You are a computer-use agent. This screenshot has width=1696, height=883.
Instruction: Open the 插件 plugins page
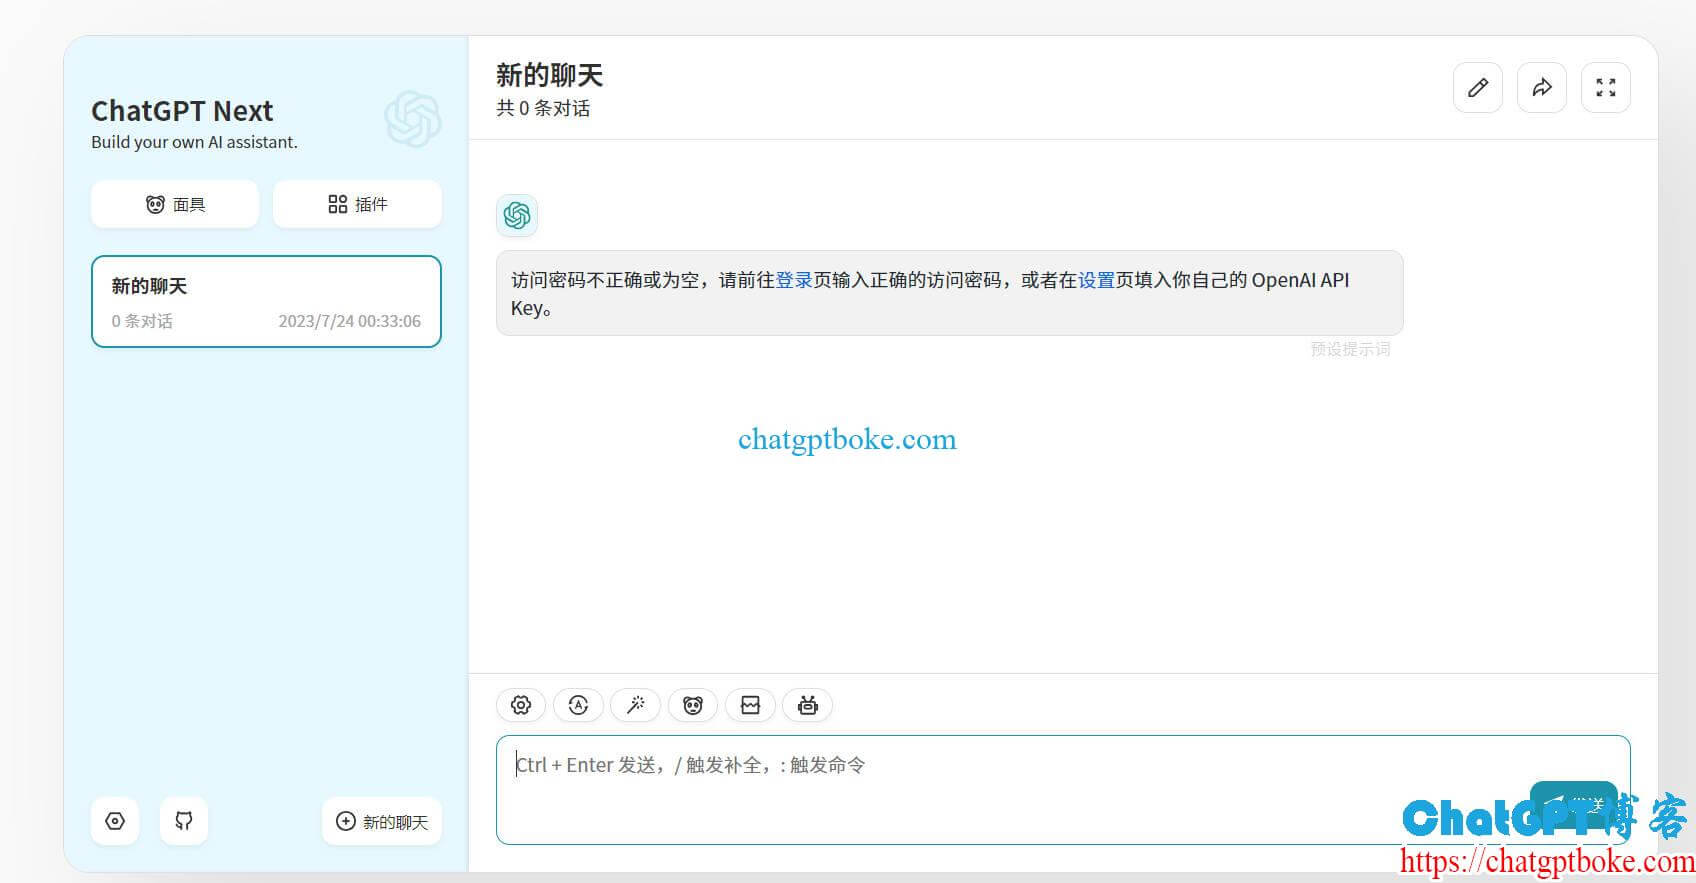pos(357,204)
